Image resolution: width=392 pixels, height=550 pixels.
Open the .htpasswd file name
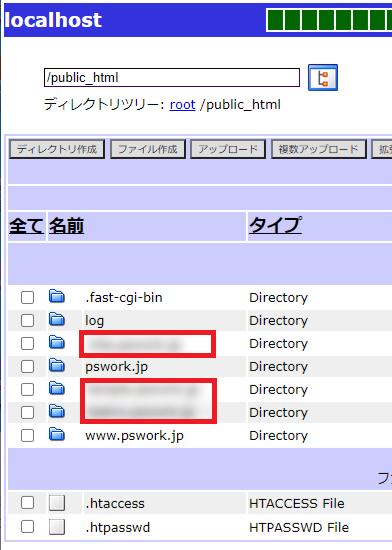[117, 527]
